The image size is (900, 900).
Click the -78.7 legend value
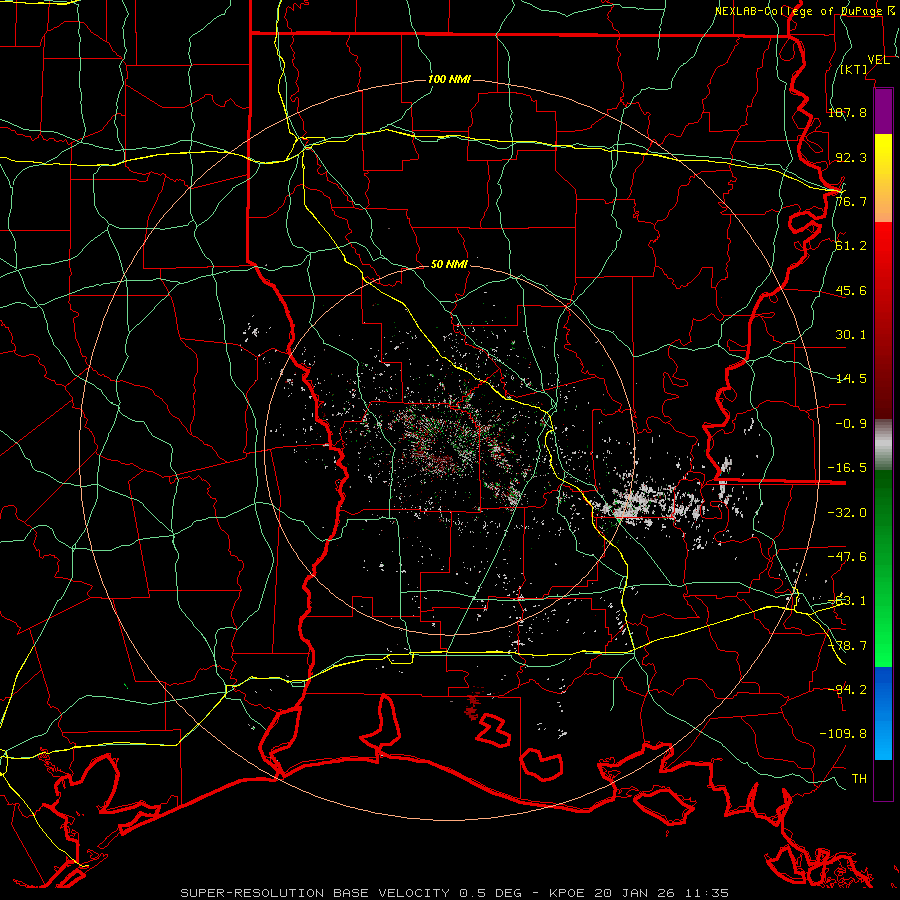click(x=847, y=646)
